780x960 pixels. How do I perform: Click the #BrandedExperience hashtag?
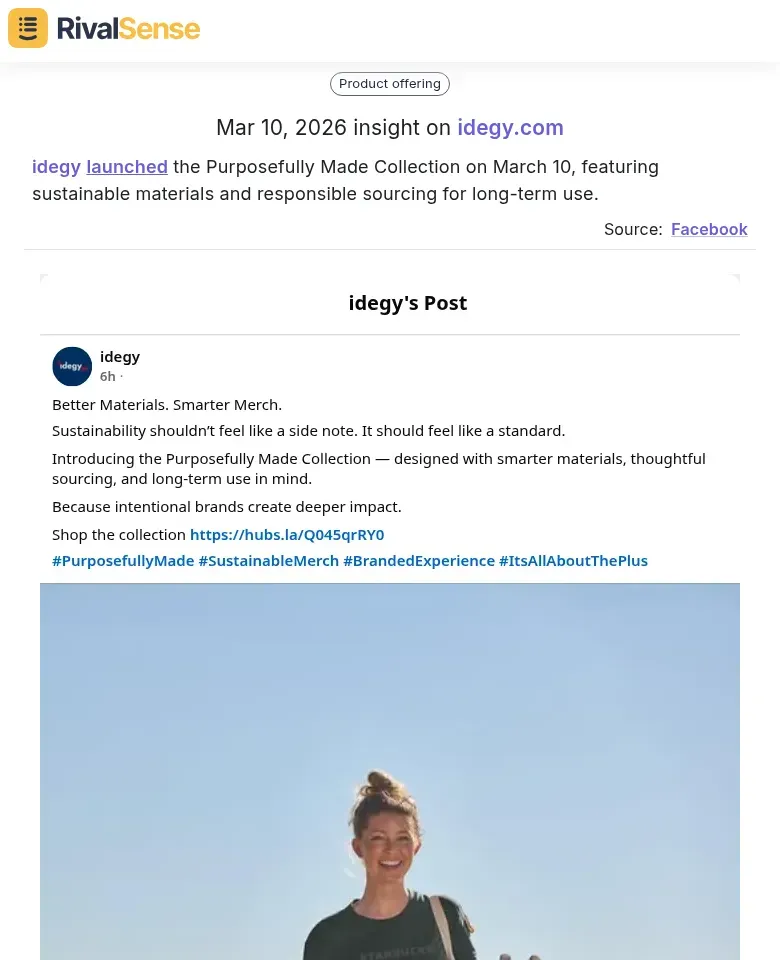pyautogui.click(x=418, y=560)
